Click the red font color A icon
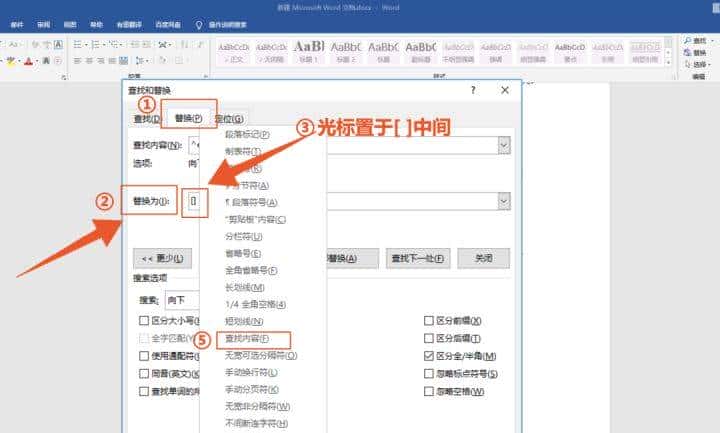The width and height of the screenshot is (720, 433). [x=28, y=61]
